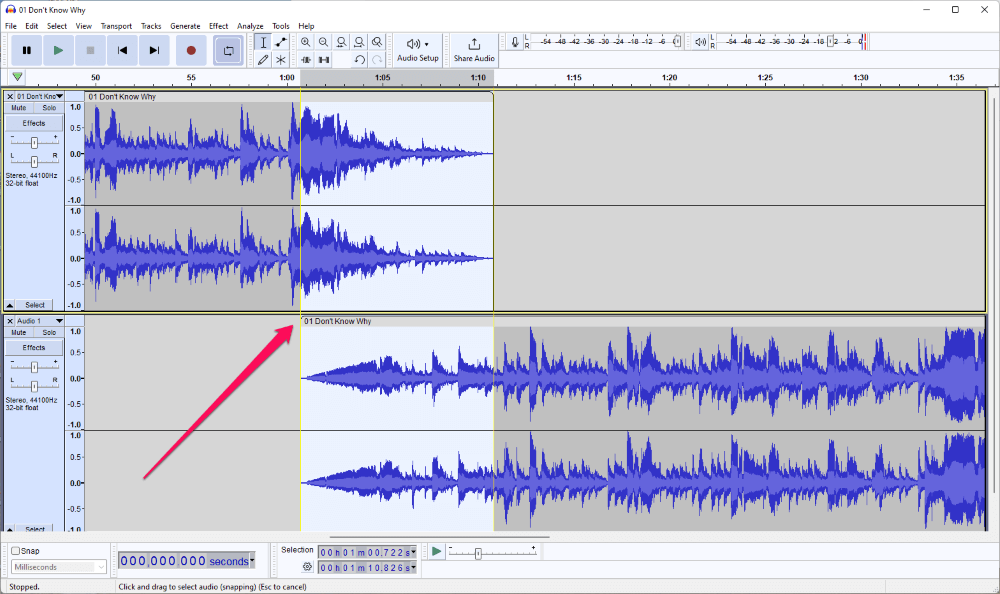Select the Envelope tool
This screenshot has height=594, width=1000.
coord(281,42)
